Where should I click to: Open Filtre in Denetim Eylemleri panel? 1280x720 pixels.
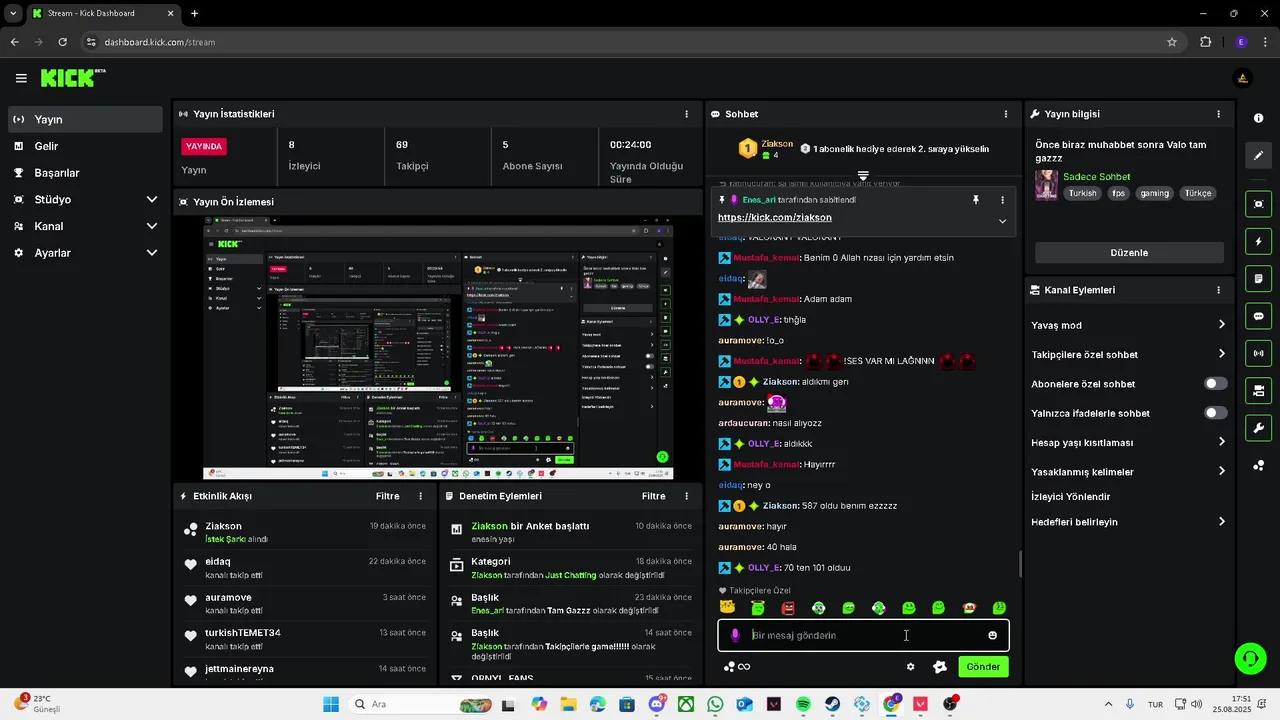pyautogui.click(x=653, y=496)
